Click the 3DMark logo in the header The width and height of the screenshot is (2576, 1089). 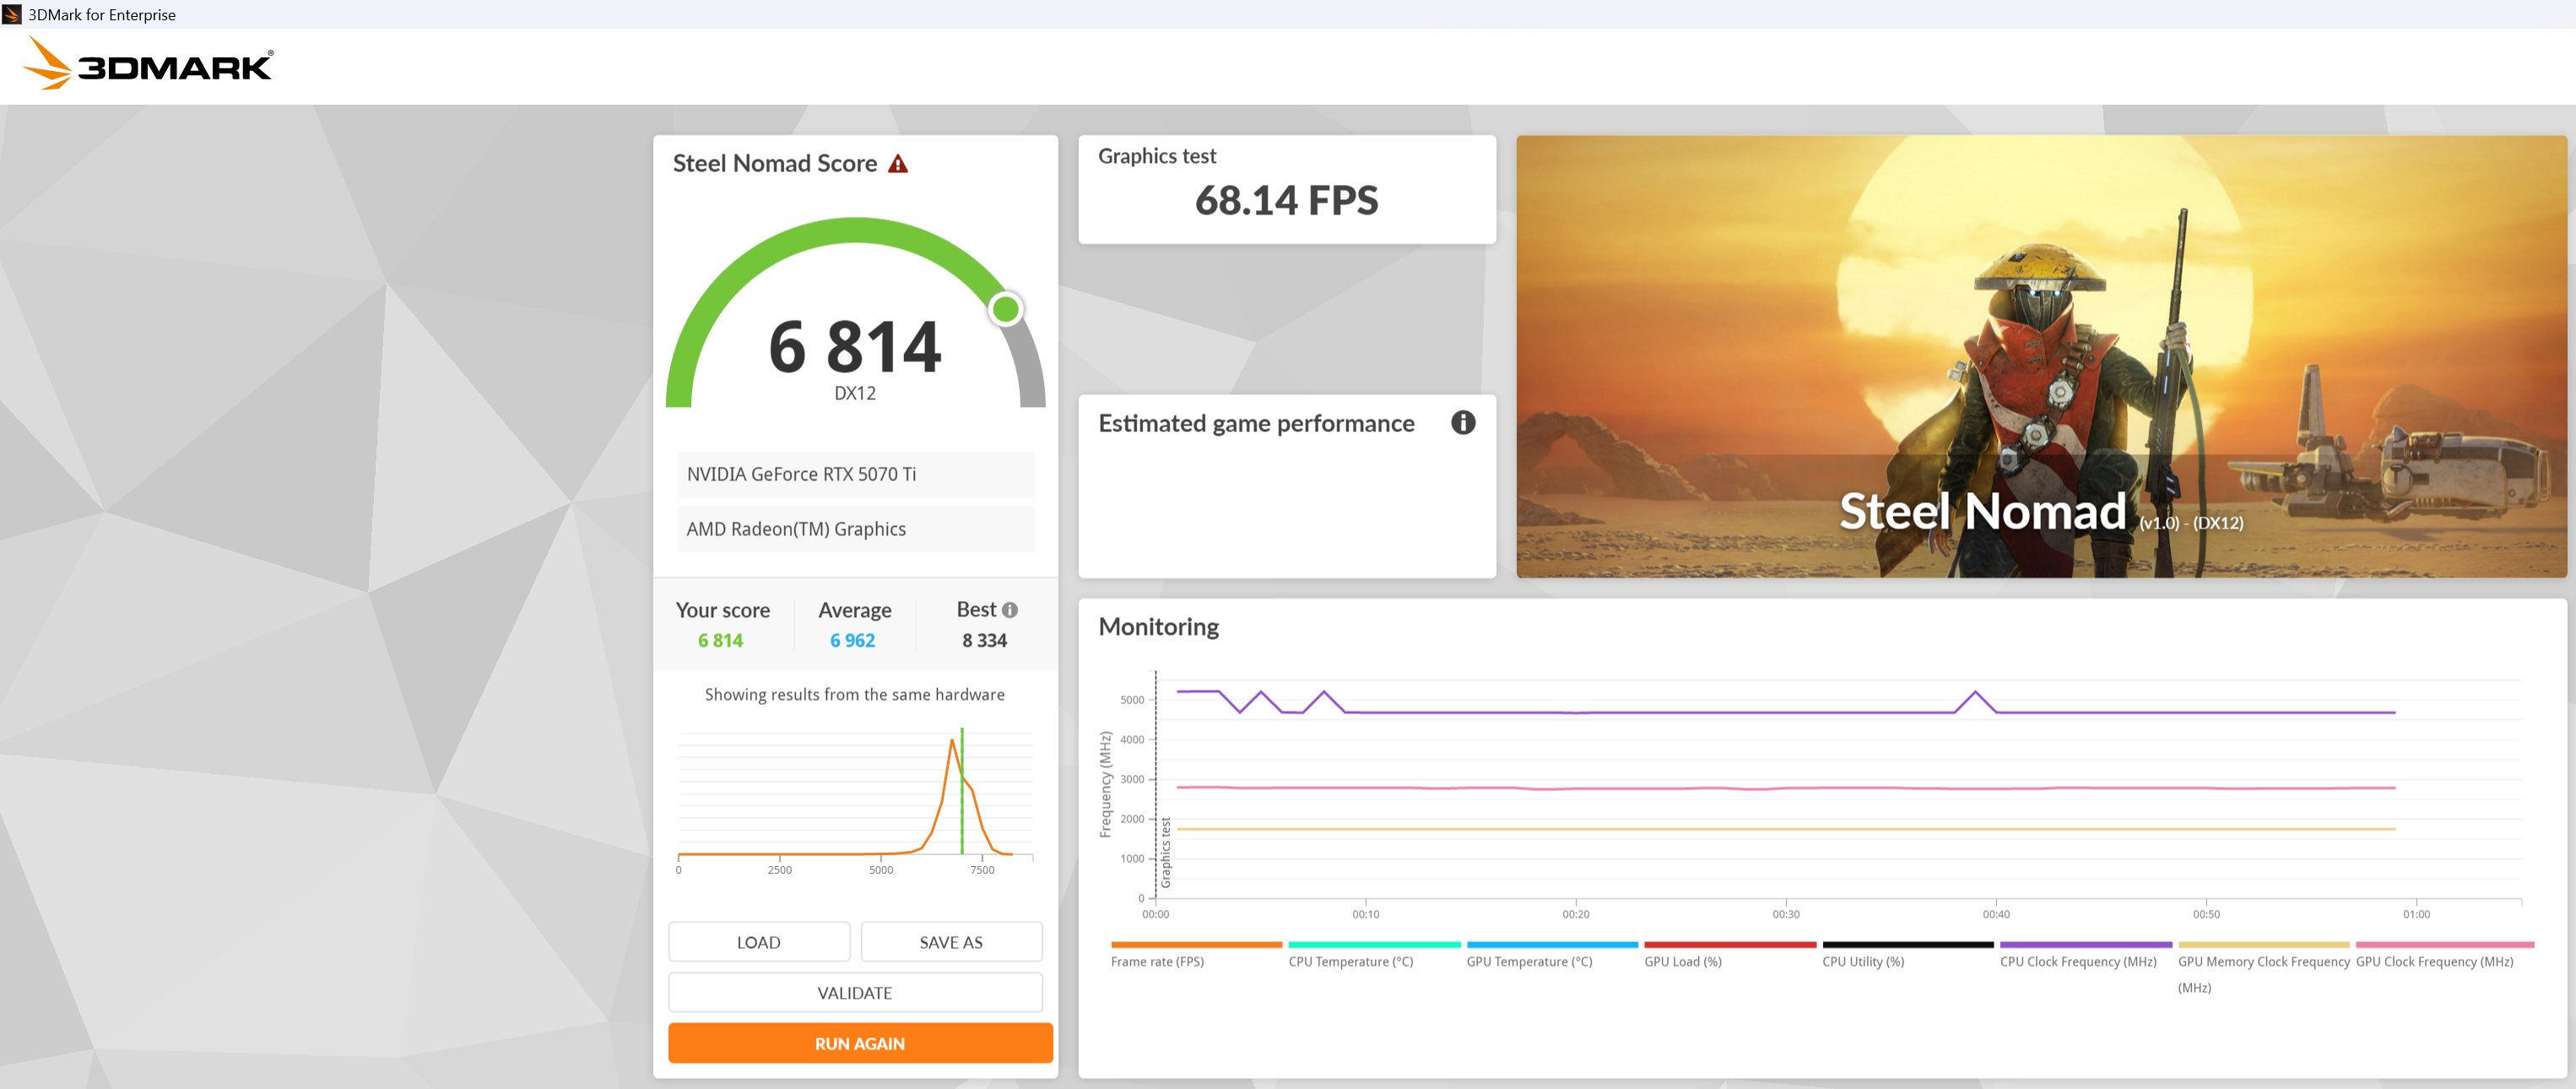147,64
